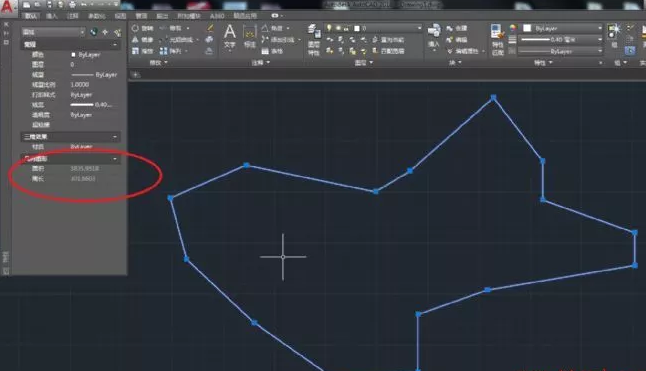Viewport: 646px width, 371px height.
Task: Click the ribbon object color swatch
Action: tap(527, 28)
